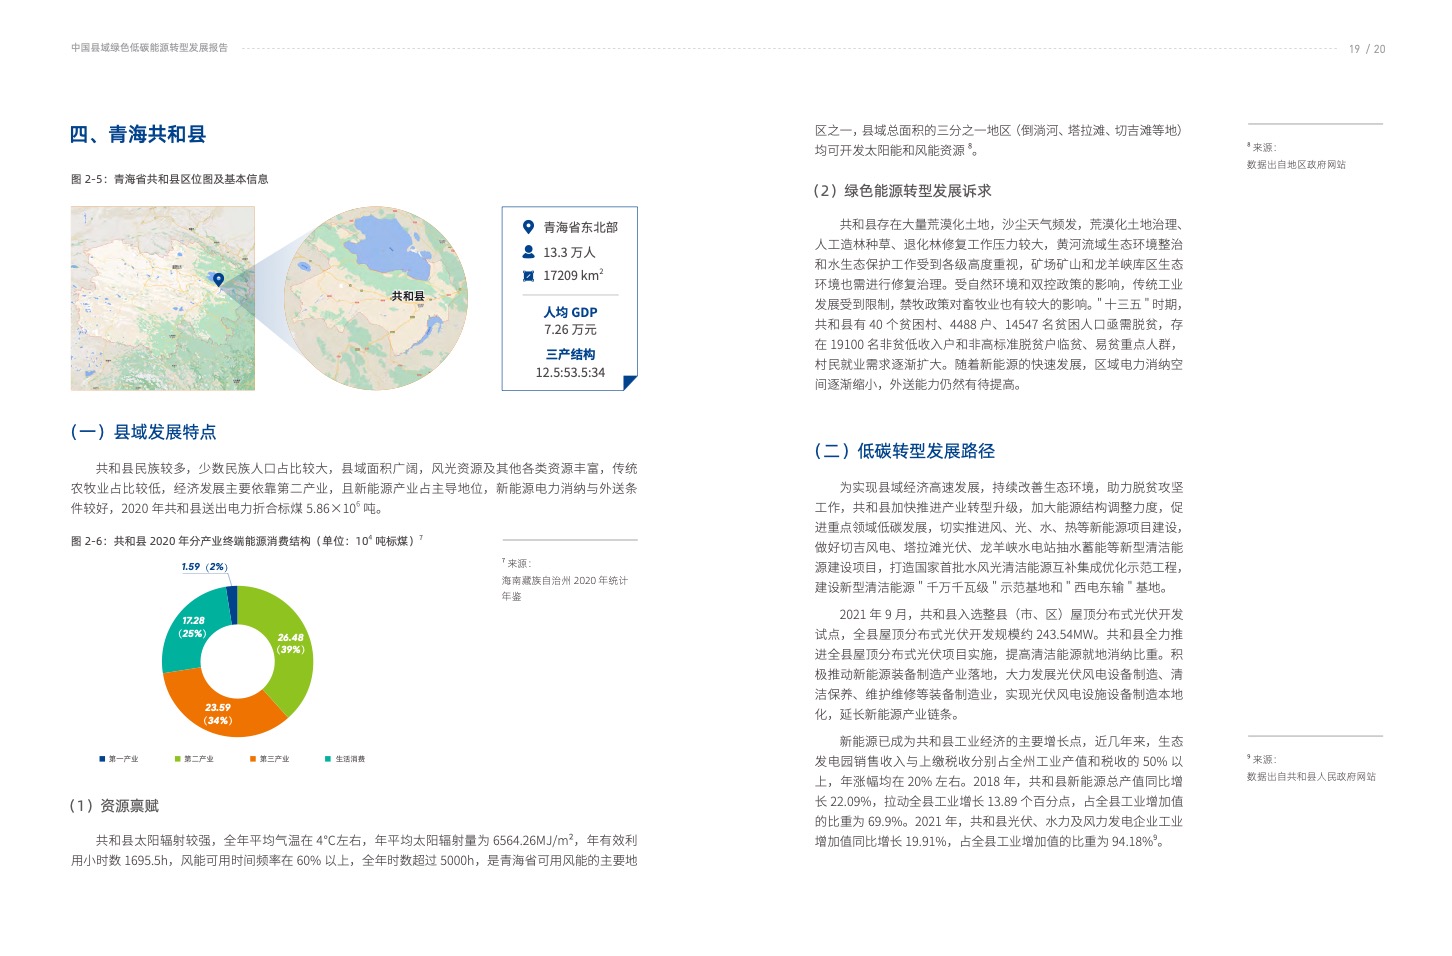Click the 共和县 label on circular map
This screenshot has height=956, width=1452.
(407, 296)
